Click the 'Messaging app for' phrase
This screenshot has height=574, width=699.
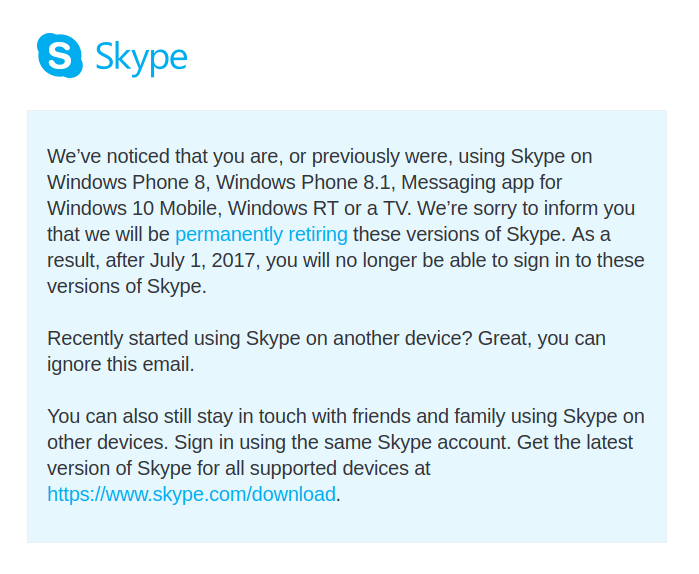click(481, 183)
